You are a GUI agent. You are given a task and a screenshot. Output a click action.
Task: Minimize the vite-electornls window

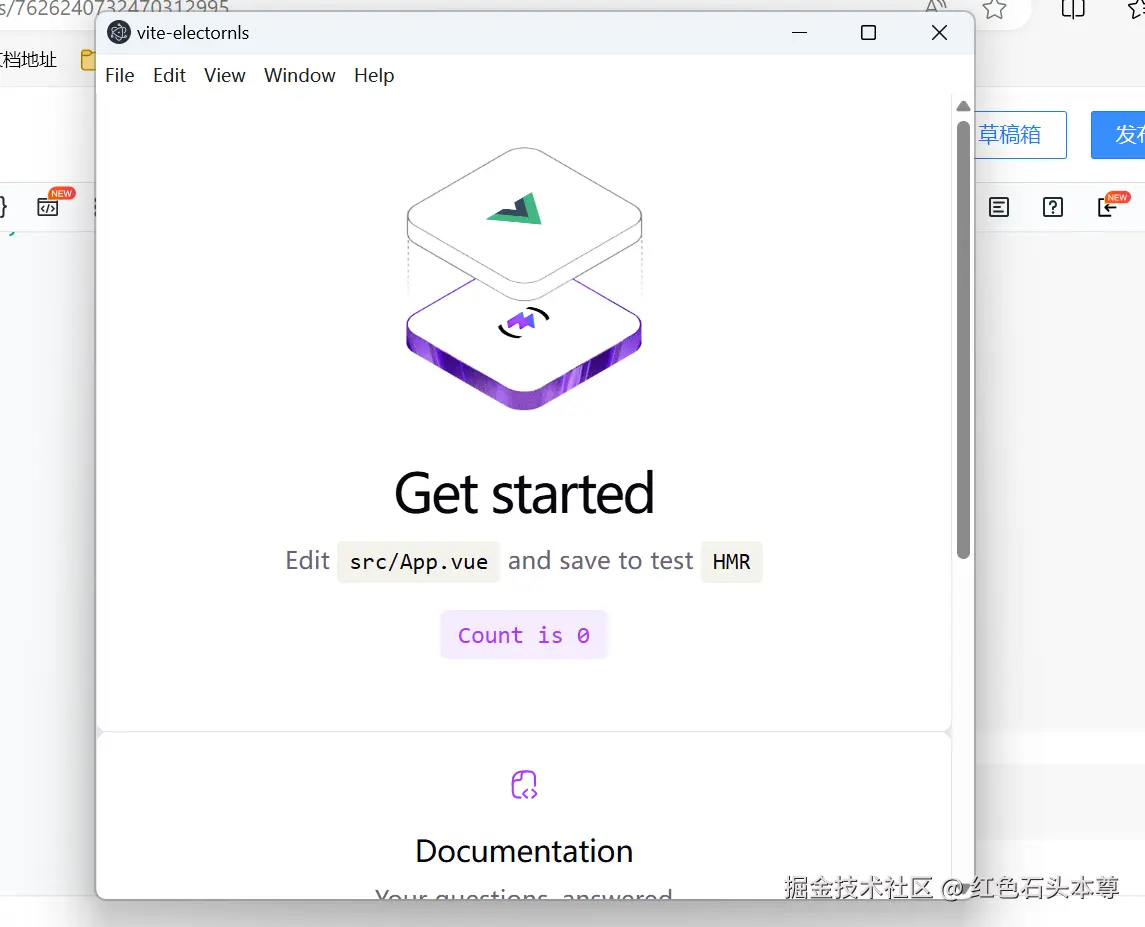click(x=800, y=33)
